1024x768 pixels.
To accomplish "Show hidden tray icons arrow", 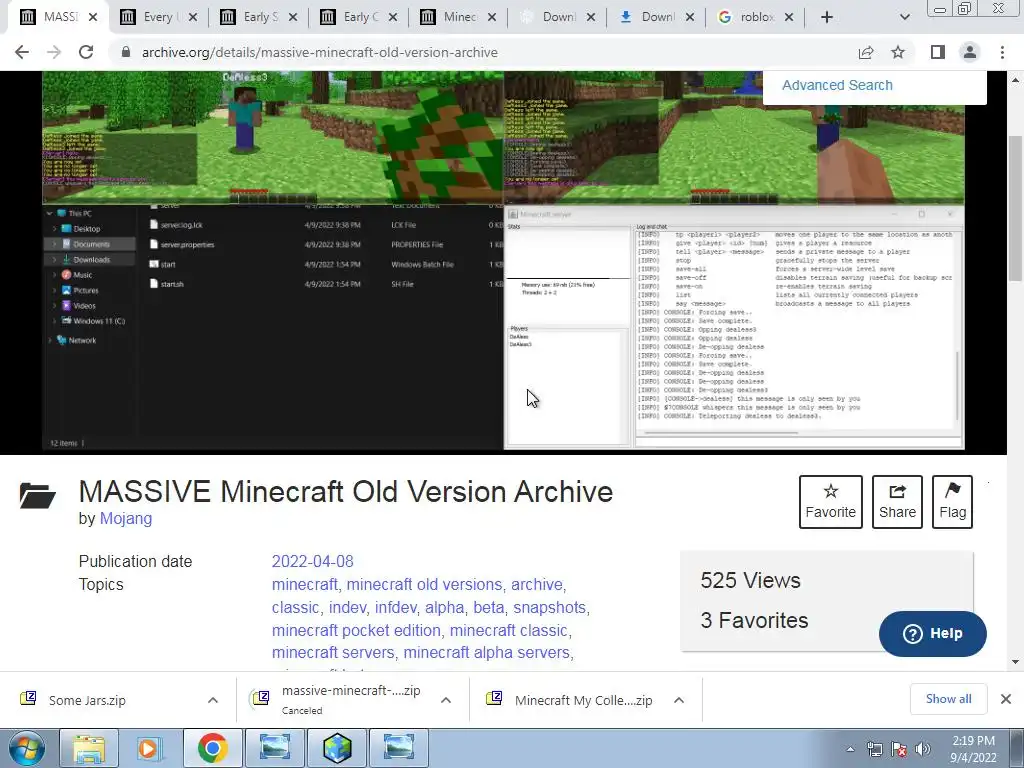I will 850,749.
